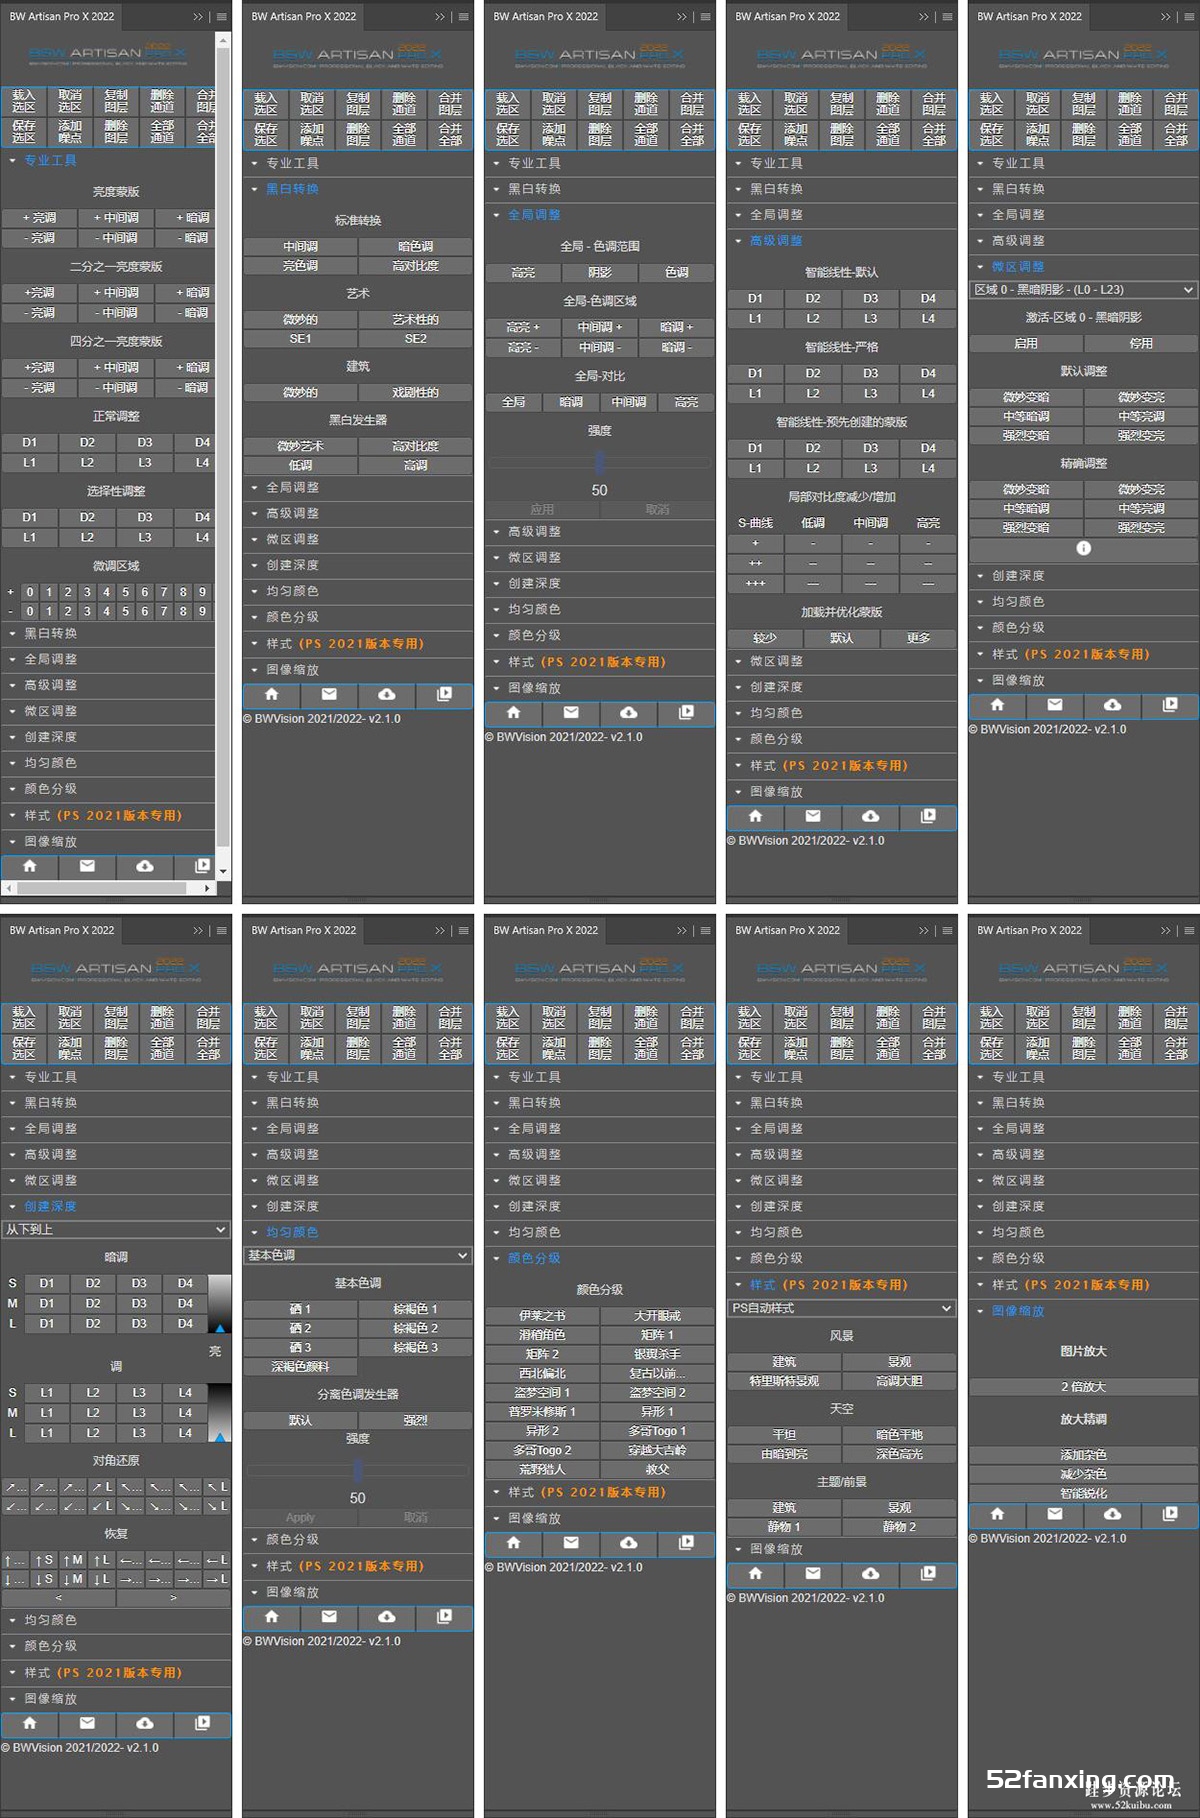Click the duplicate-play icon in the open-黑白转换 panel
The height and width of the screenshot is (1818, 1200).
point(444,694)
